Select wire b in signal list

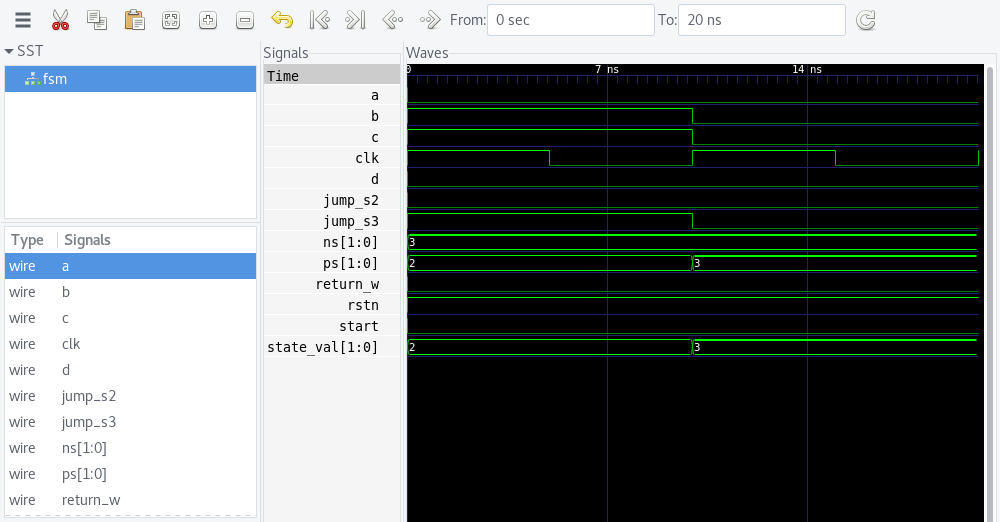click(130, 292)
